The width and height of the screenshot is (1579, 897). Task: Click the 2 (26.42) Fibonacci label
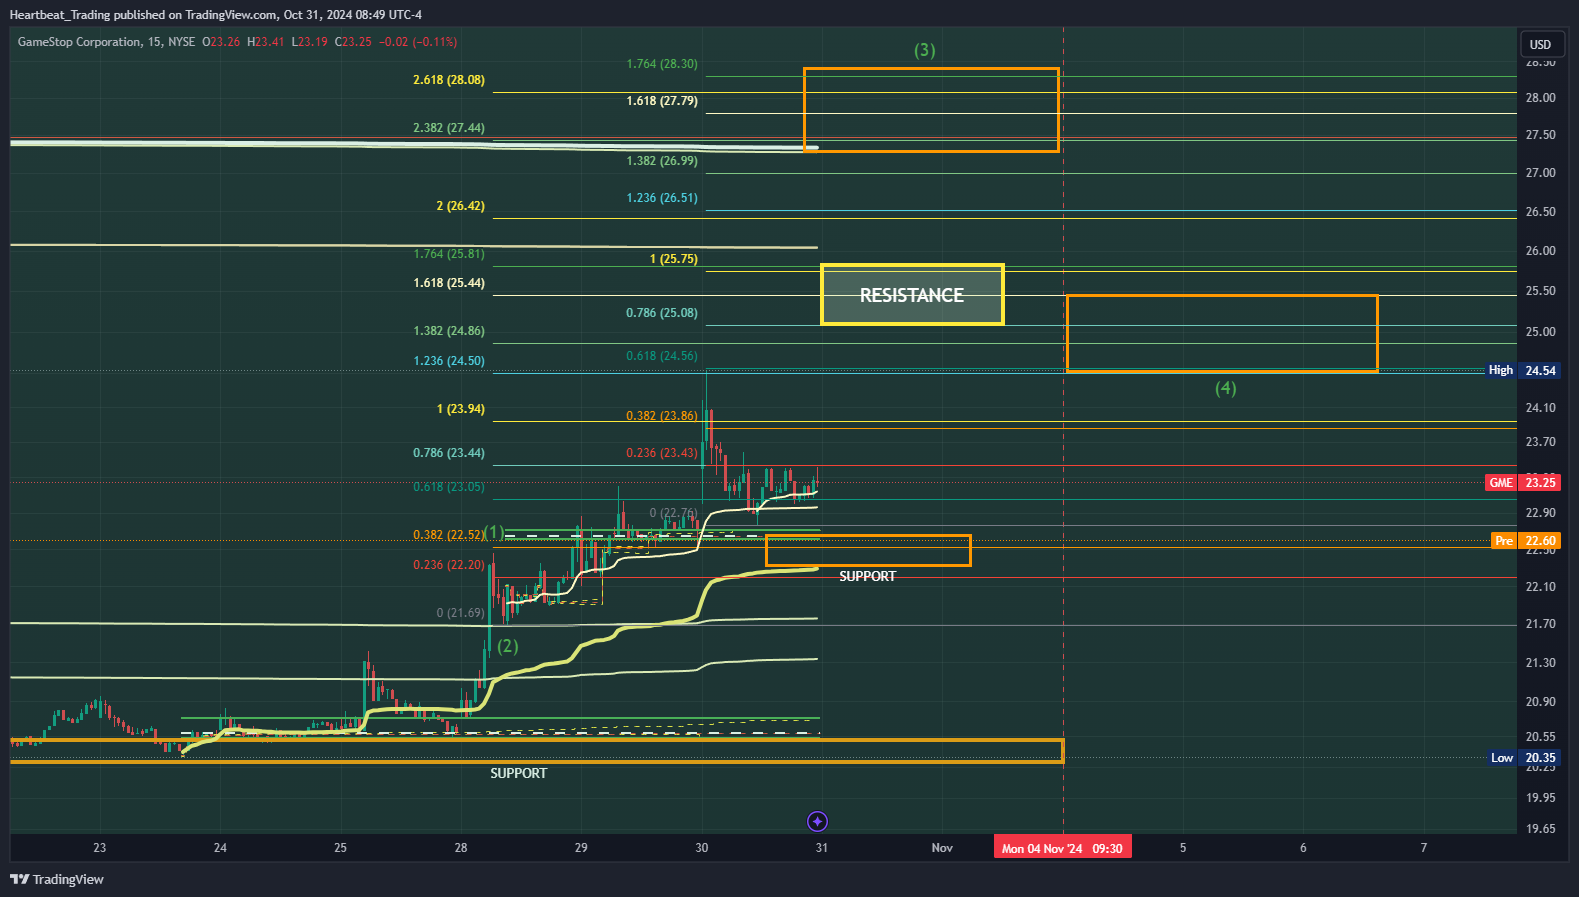[460, 206]
